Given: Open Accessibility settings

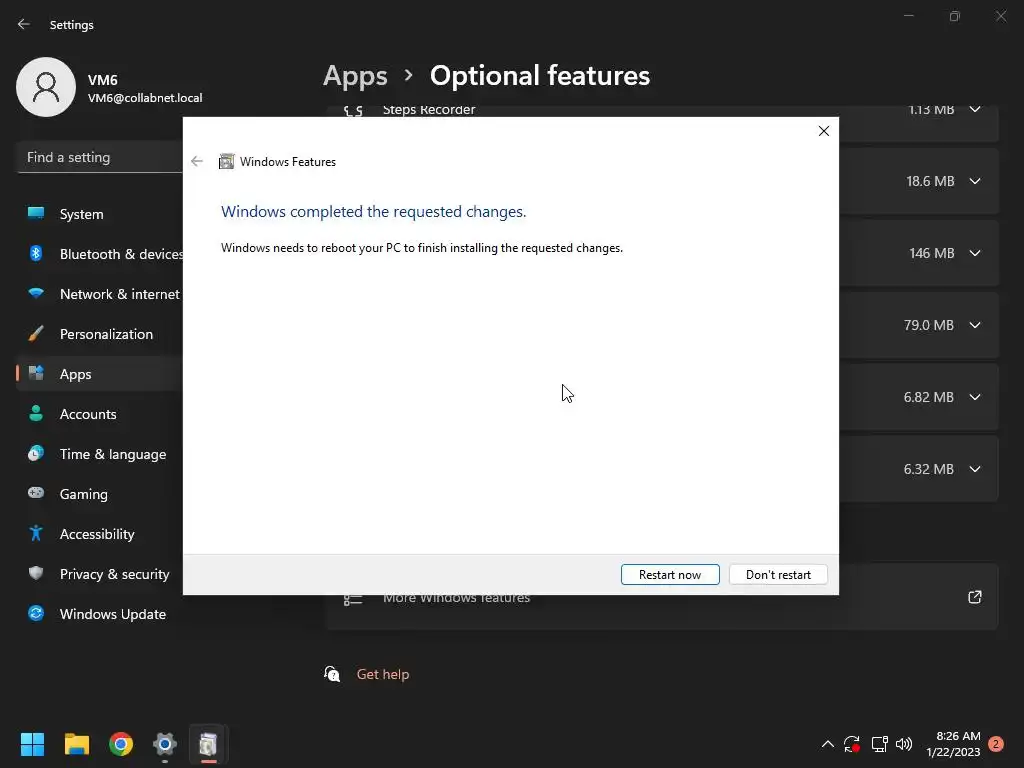Looking at the screenshot, I should (x=99, y=534).
